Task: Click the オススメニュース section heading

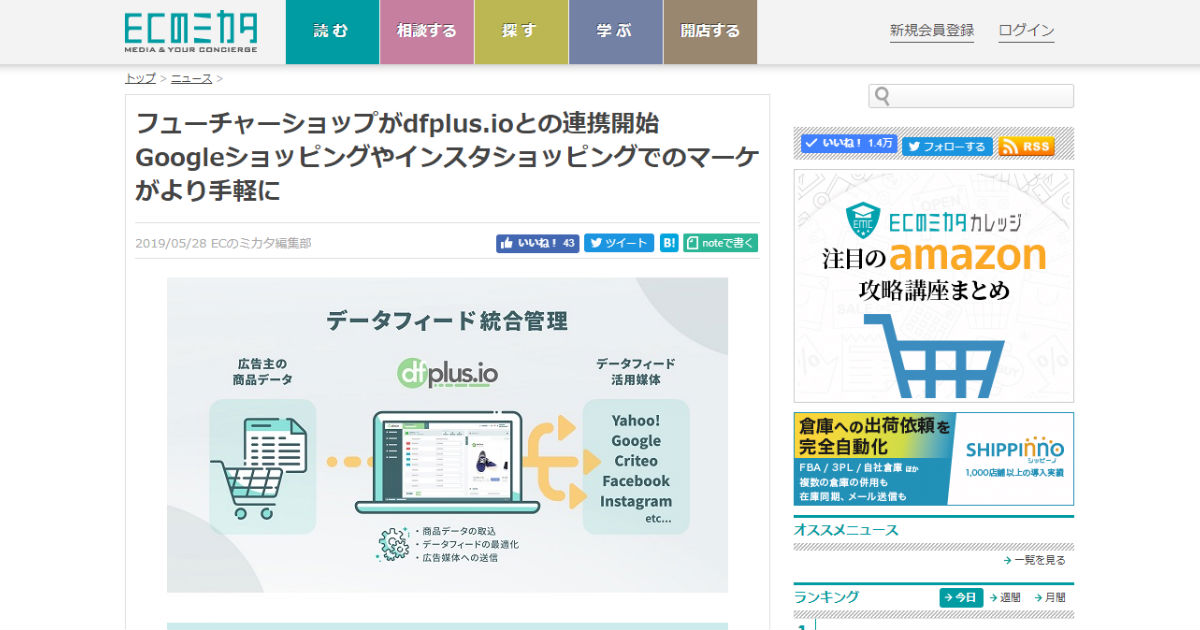Action: pos(846,530)
